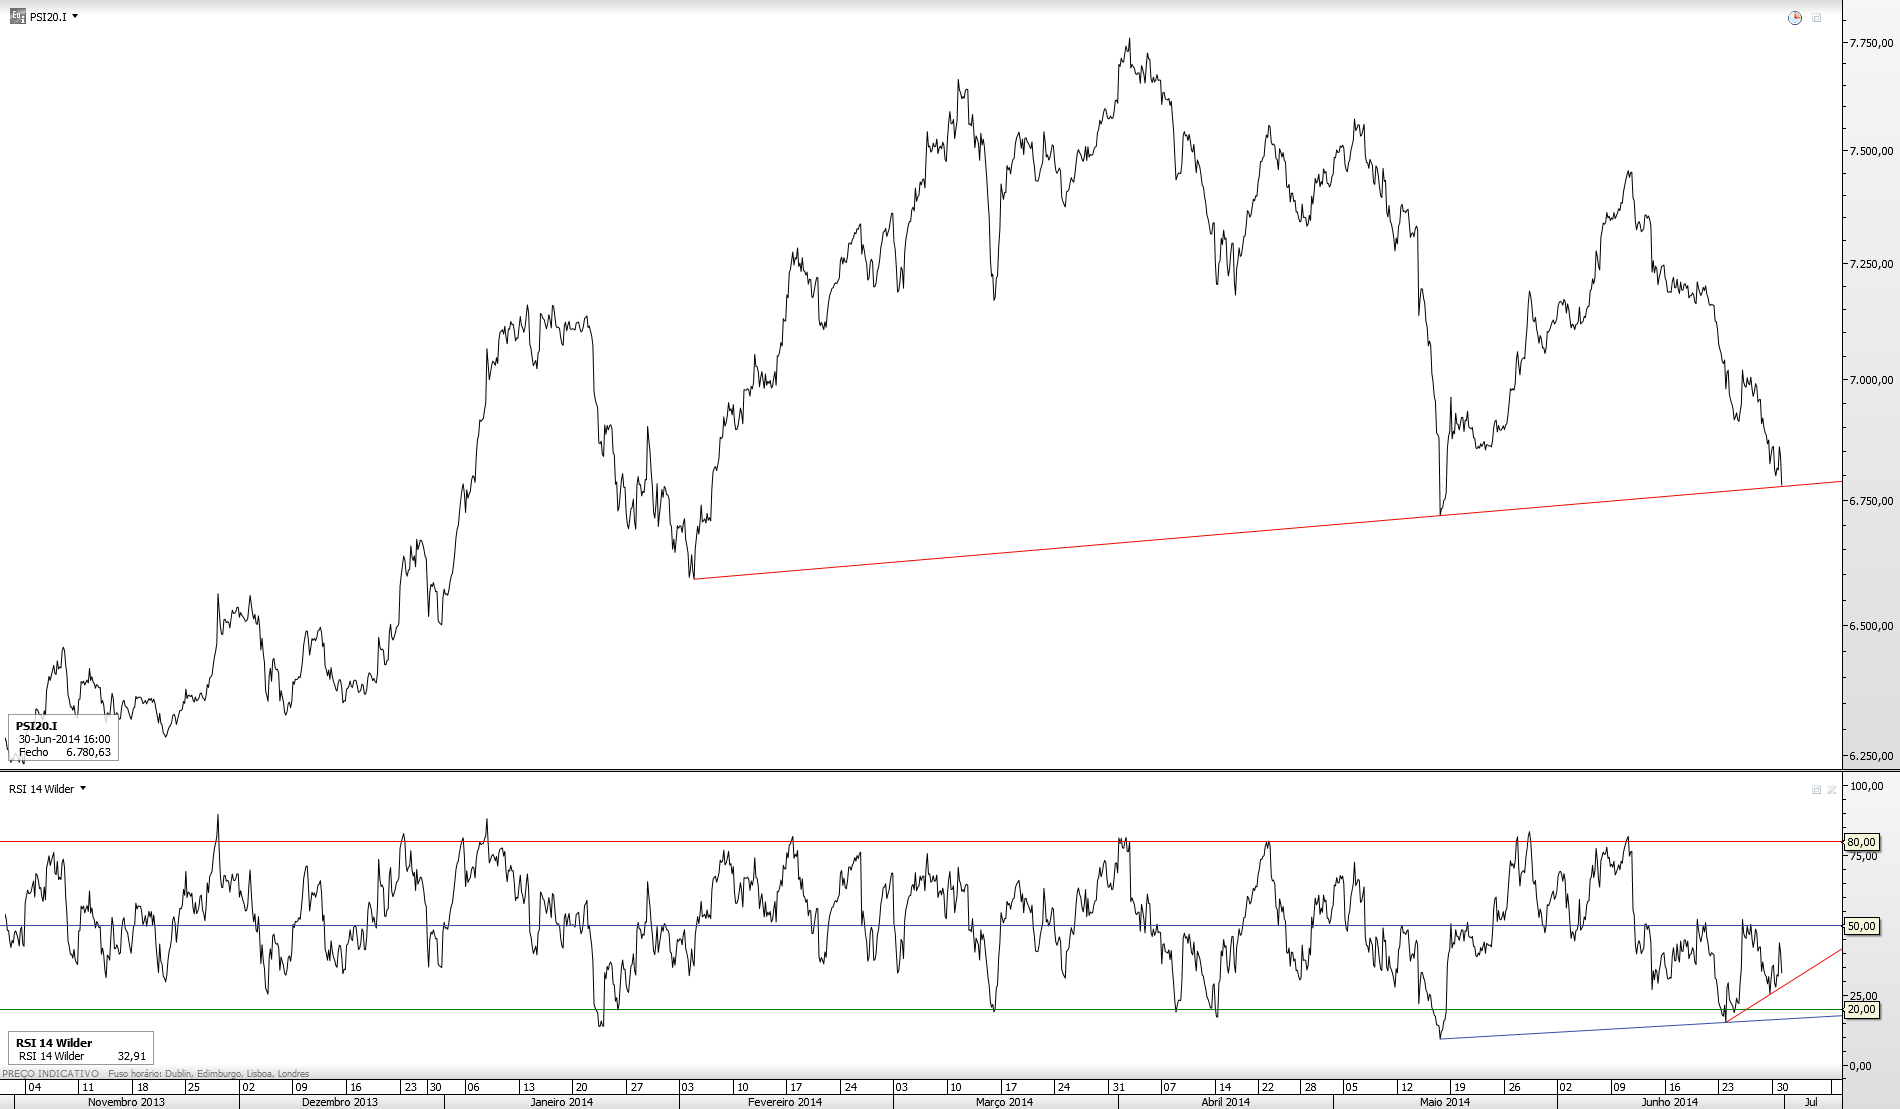The image size is (1900, 1109).
Task: Click the Novembro 2013 month label
Action: click(x=126, y=1102)
